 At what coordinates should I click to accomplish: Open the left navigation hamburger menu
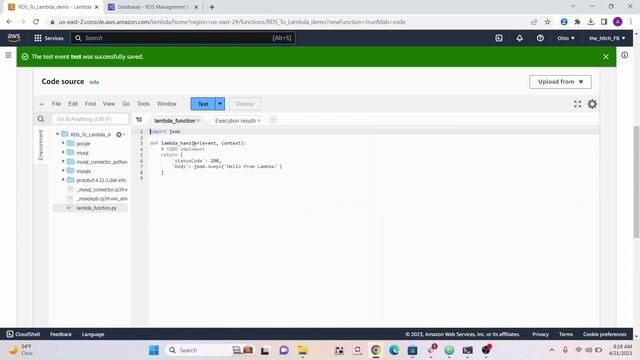pyautogui.click(x=8, y=55)
